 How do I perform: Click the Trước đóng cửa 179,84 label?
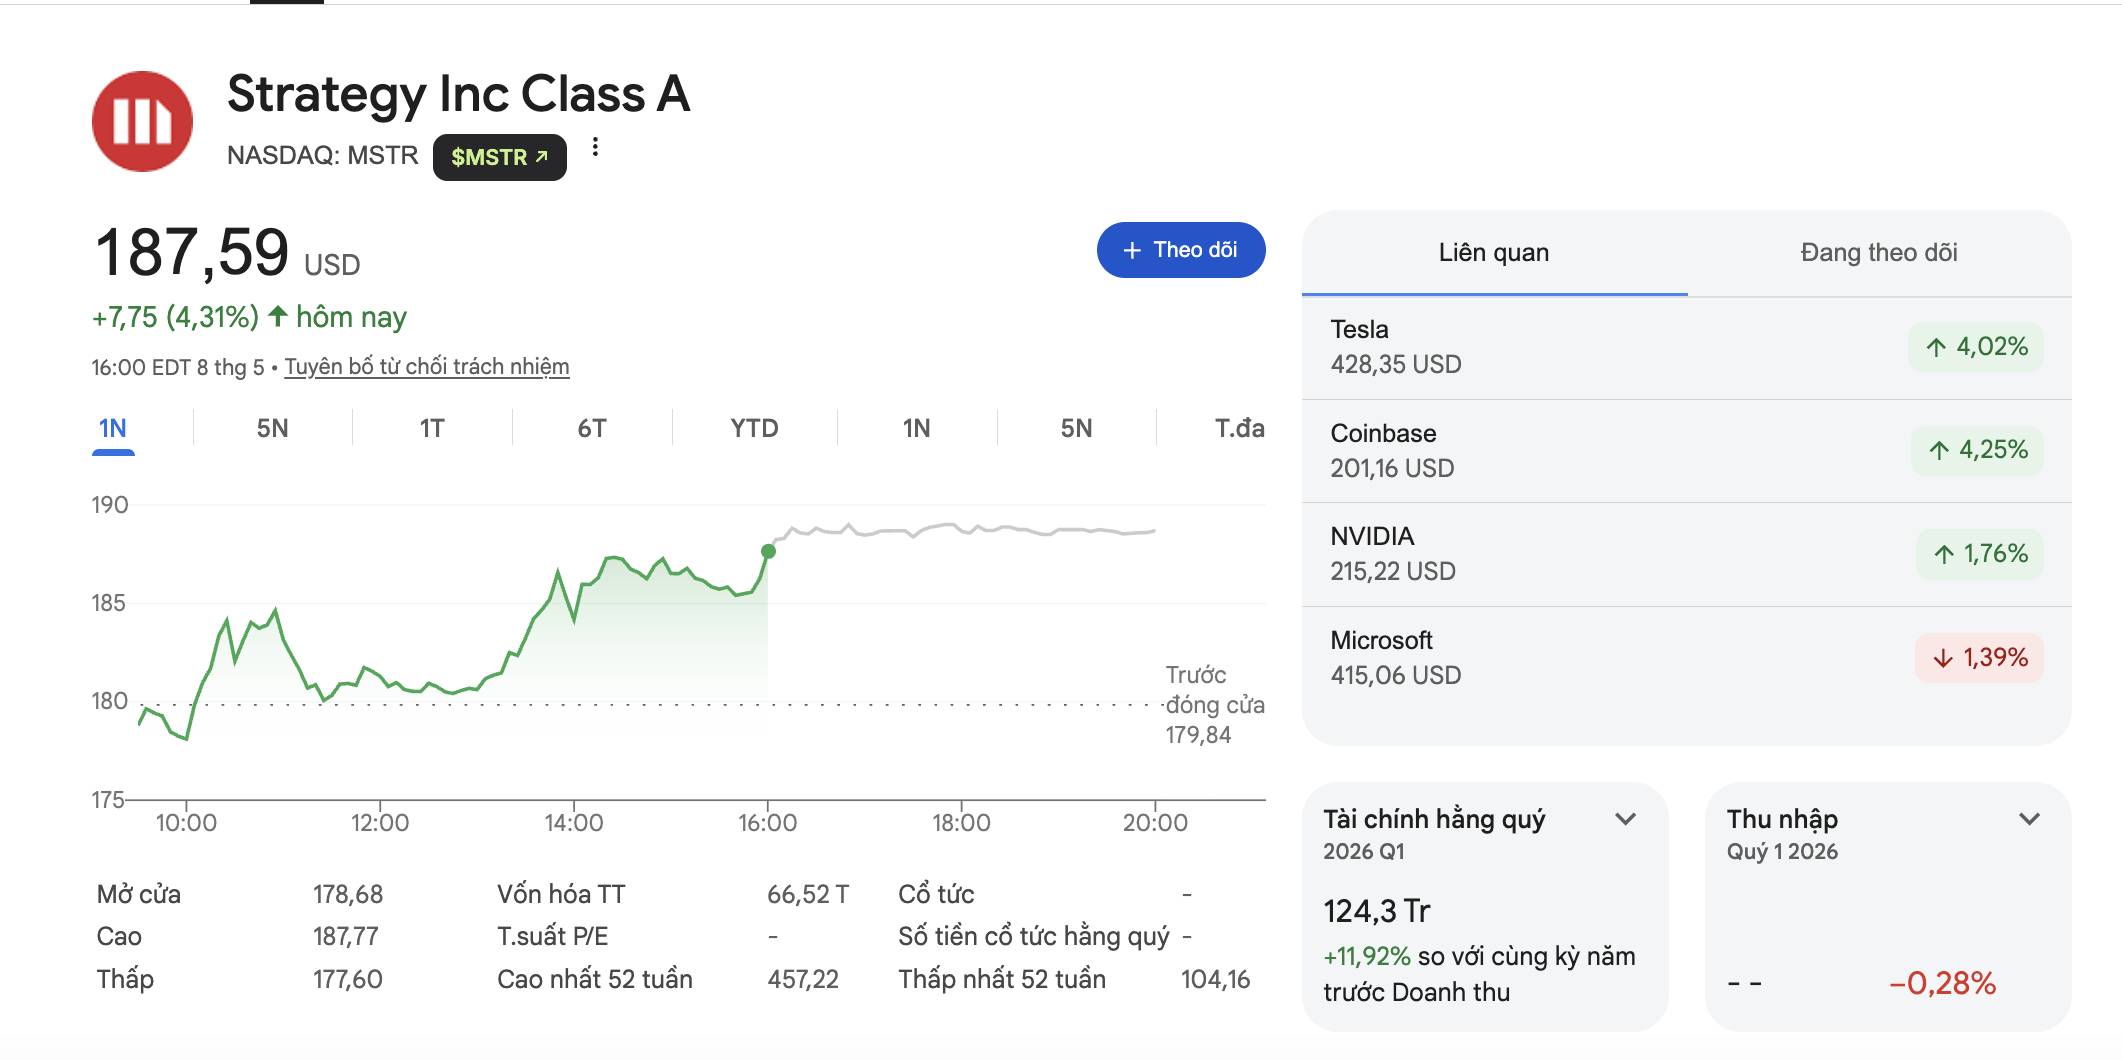pyautogui.click(x=1214, y=705)
